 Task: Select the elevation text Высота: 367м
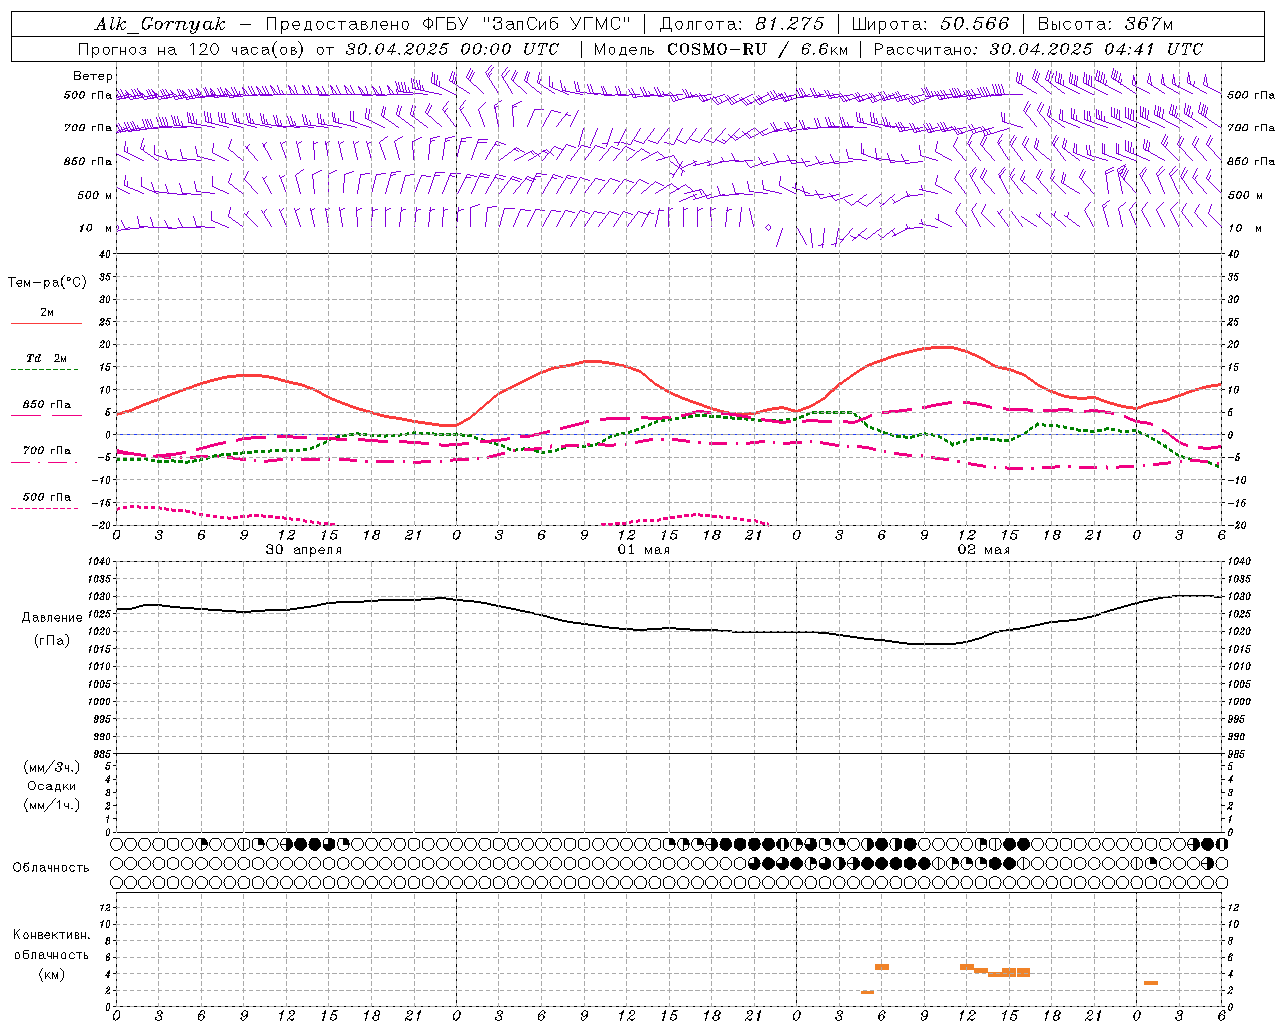pos(1105,24)
